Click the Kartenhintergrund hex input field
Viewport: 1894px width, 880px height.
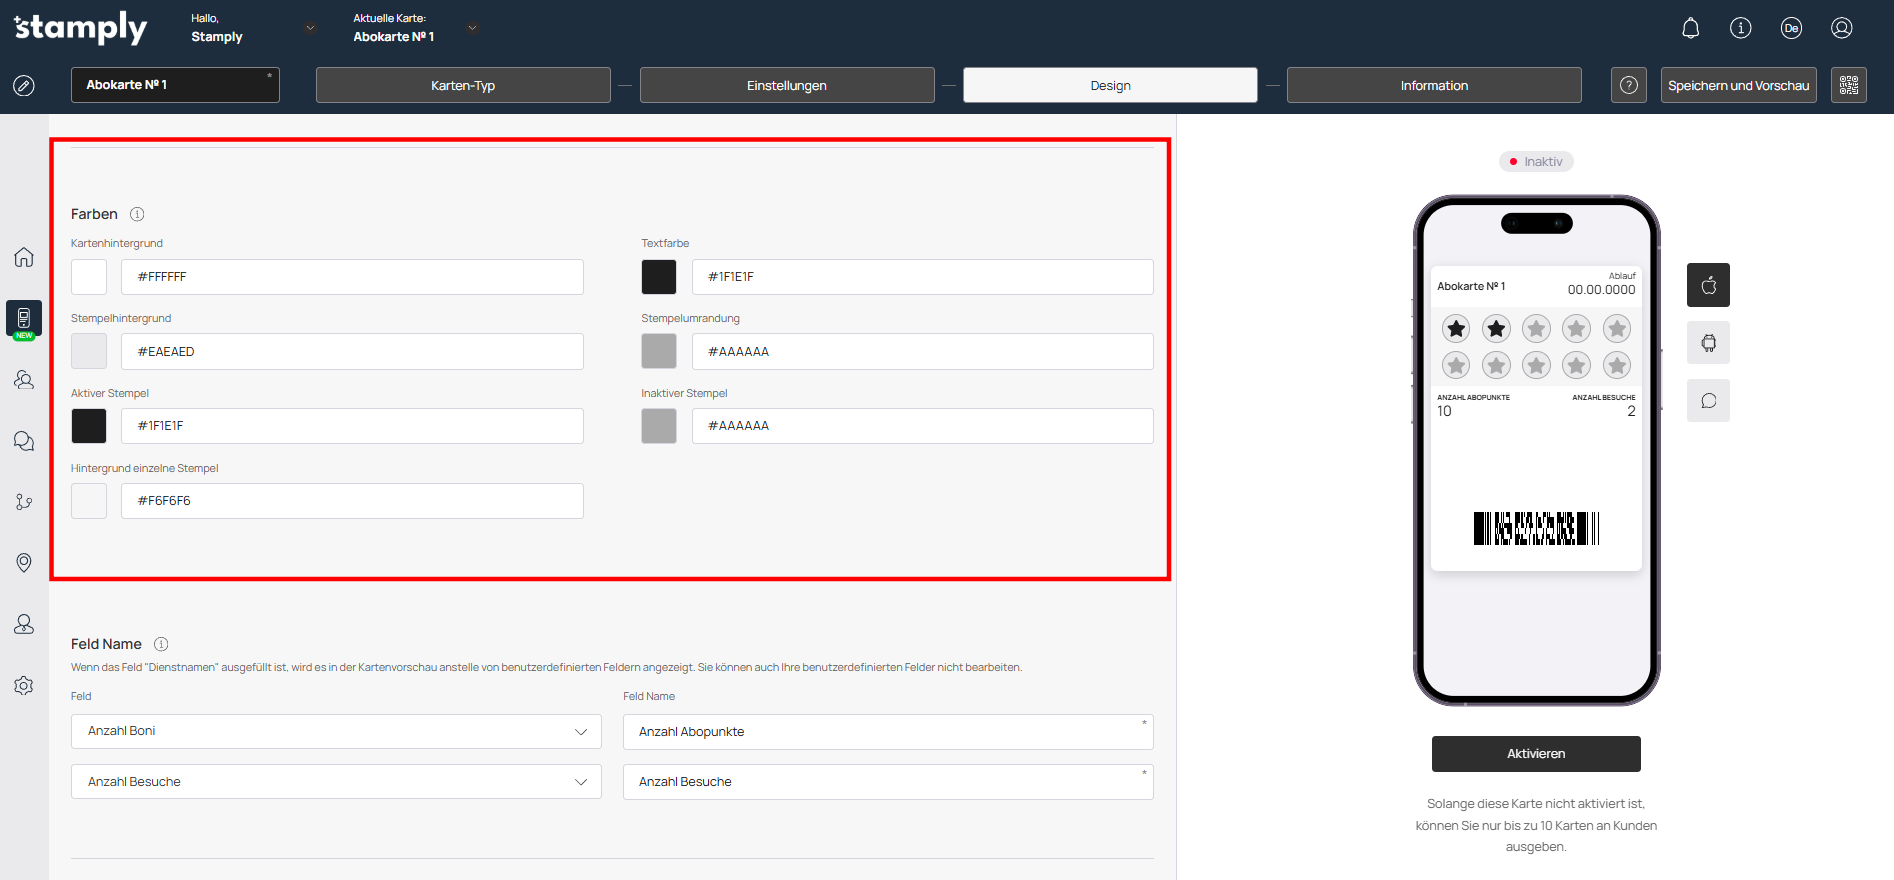tap(352, 277)
